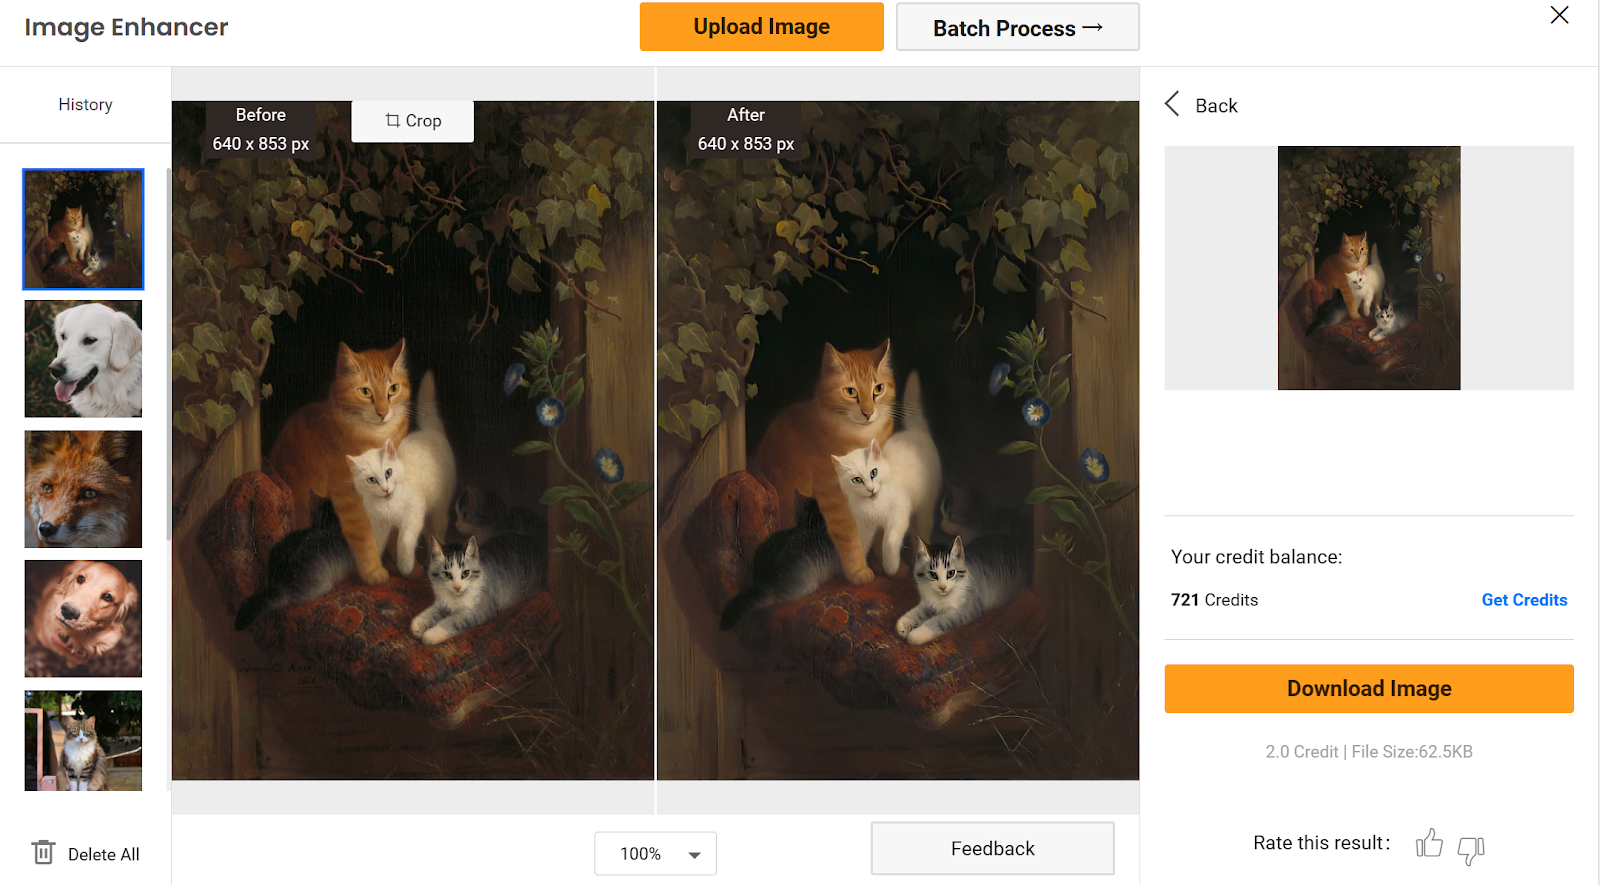
Task: Select the white dog history thumbnail
Action: coord(83,359)
